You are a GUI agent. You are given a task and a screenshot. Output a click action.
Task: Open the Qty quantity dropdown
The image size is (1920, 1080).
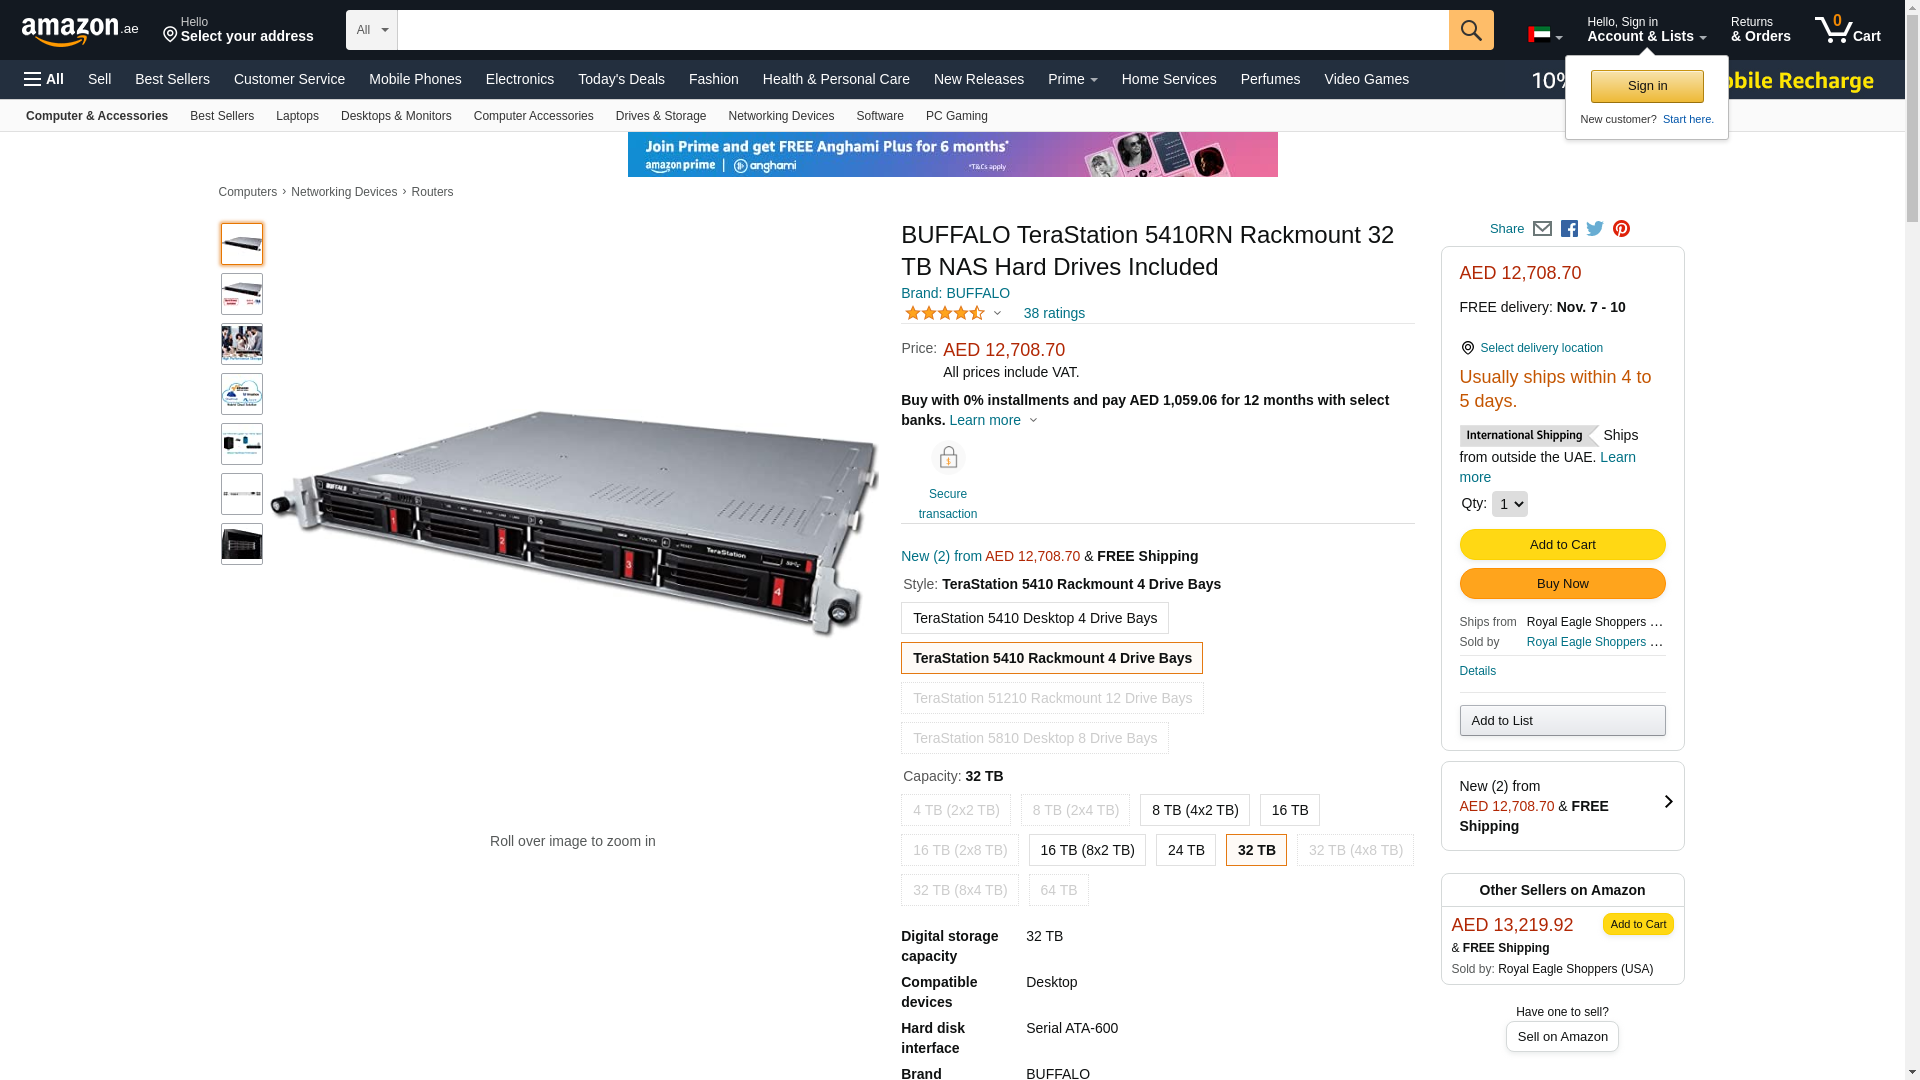1508,504
